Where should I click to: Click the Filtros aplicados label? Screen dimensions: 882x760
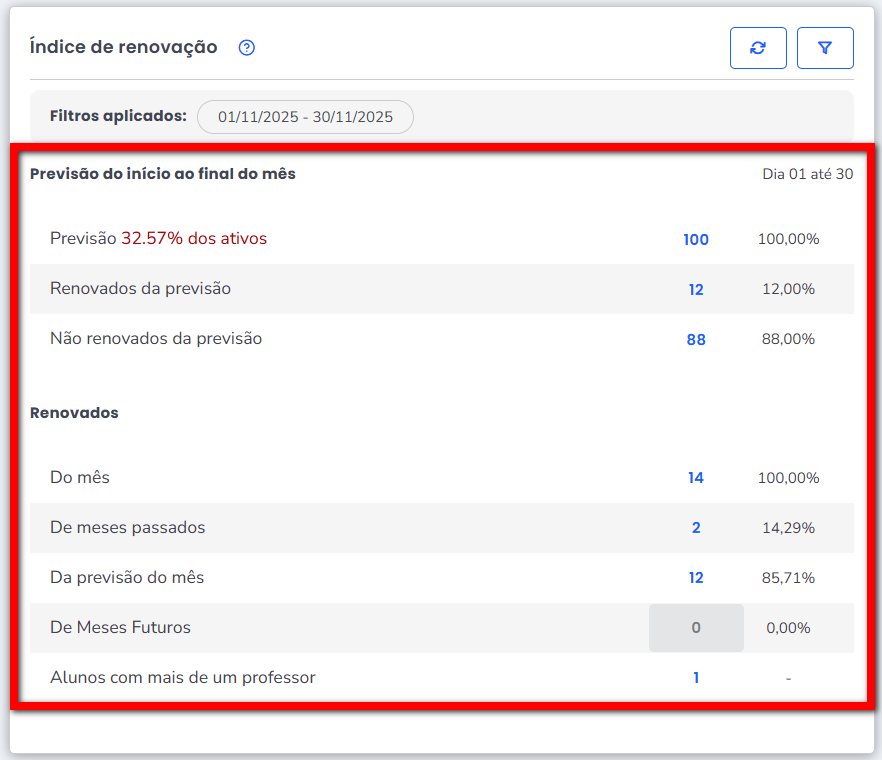(118, 116)
